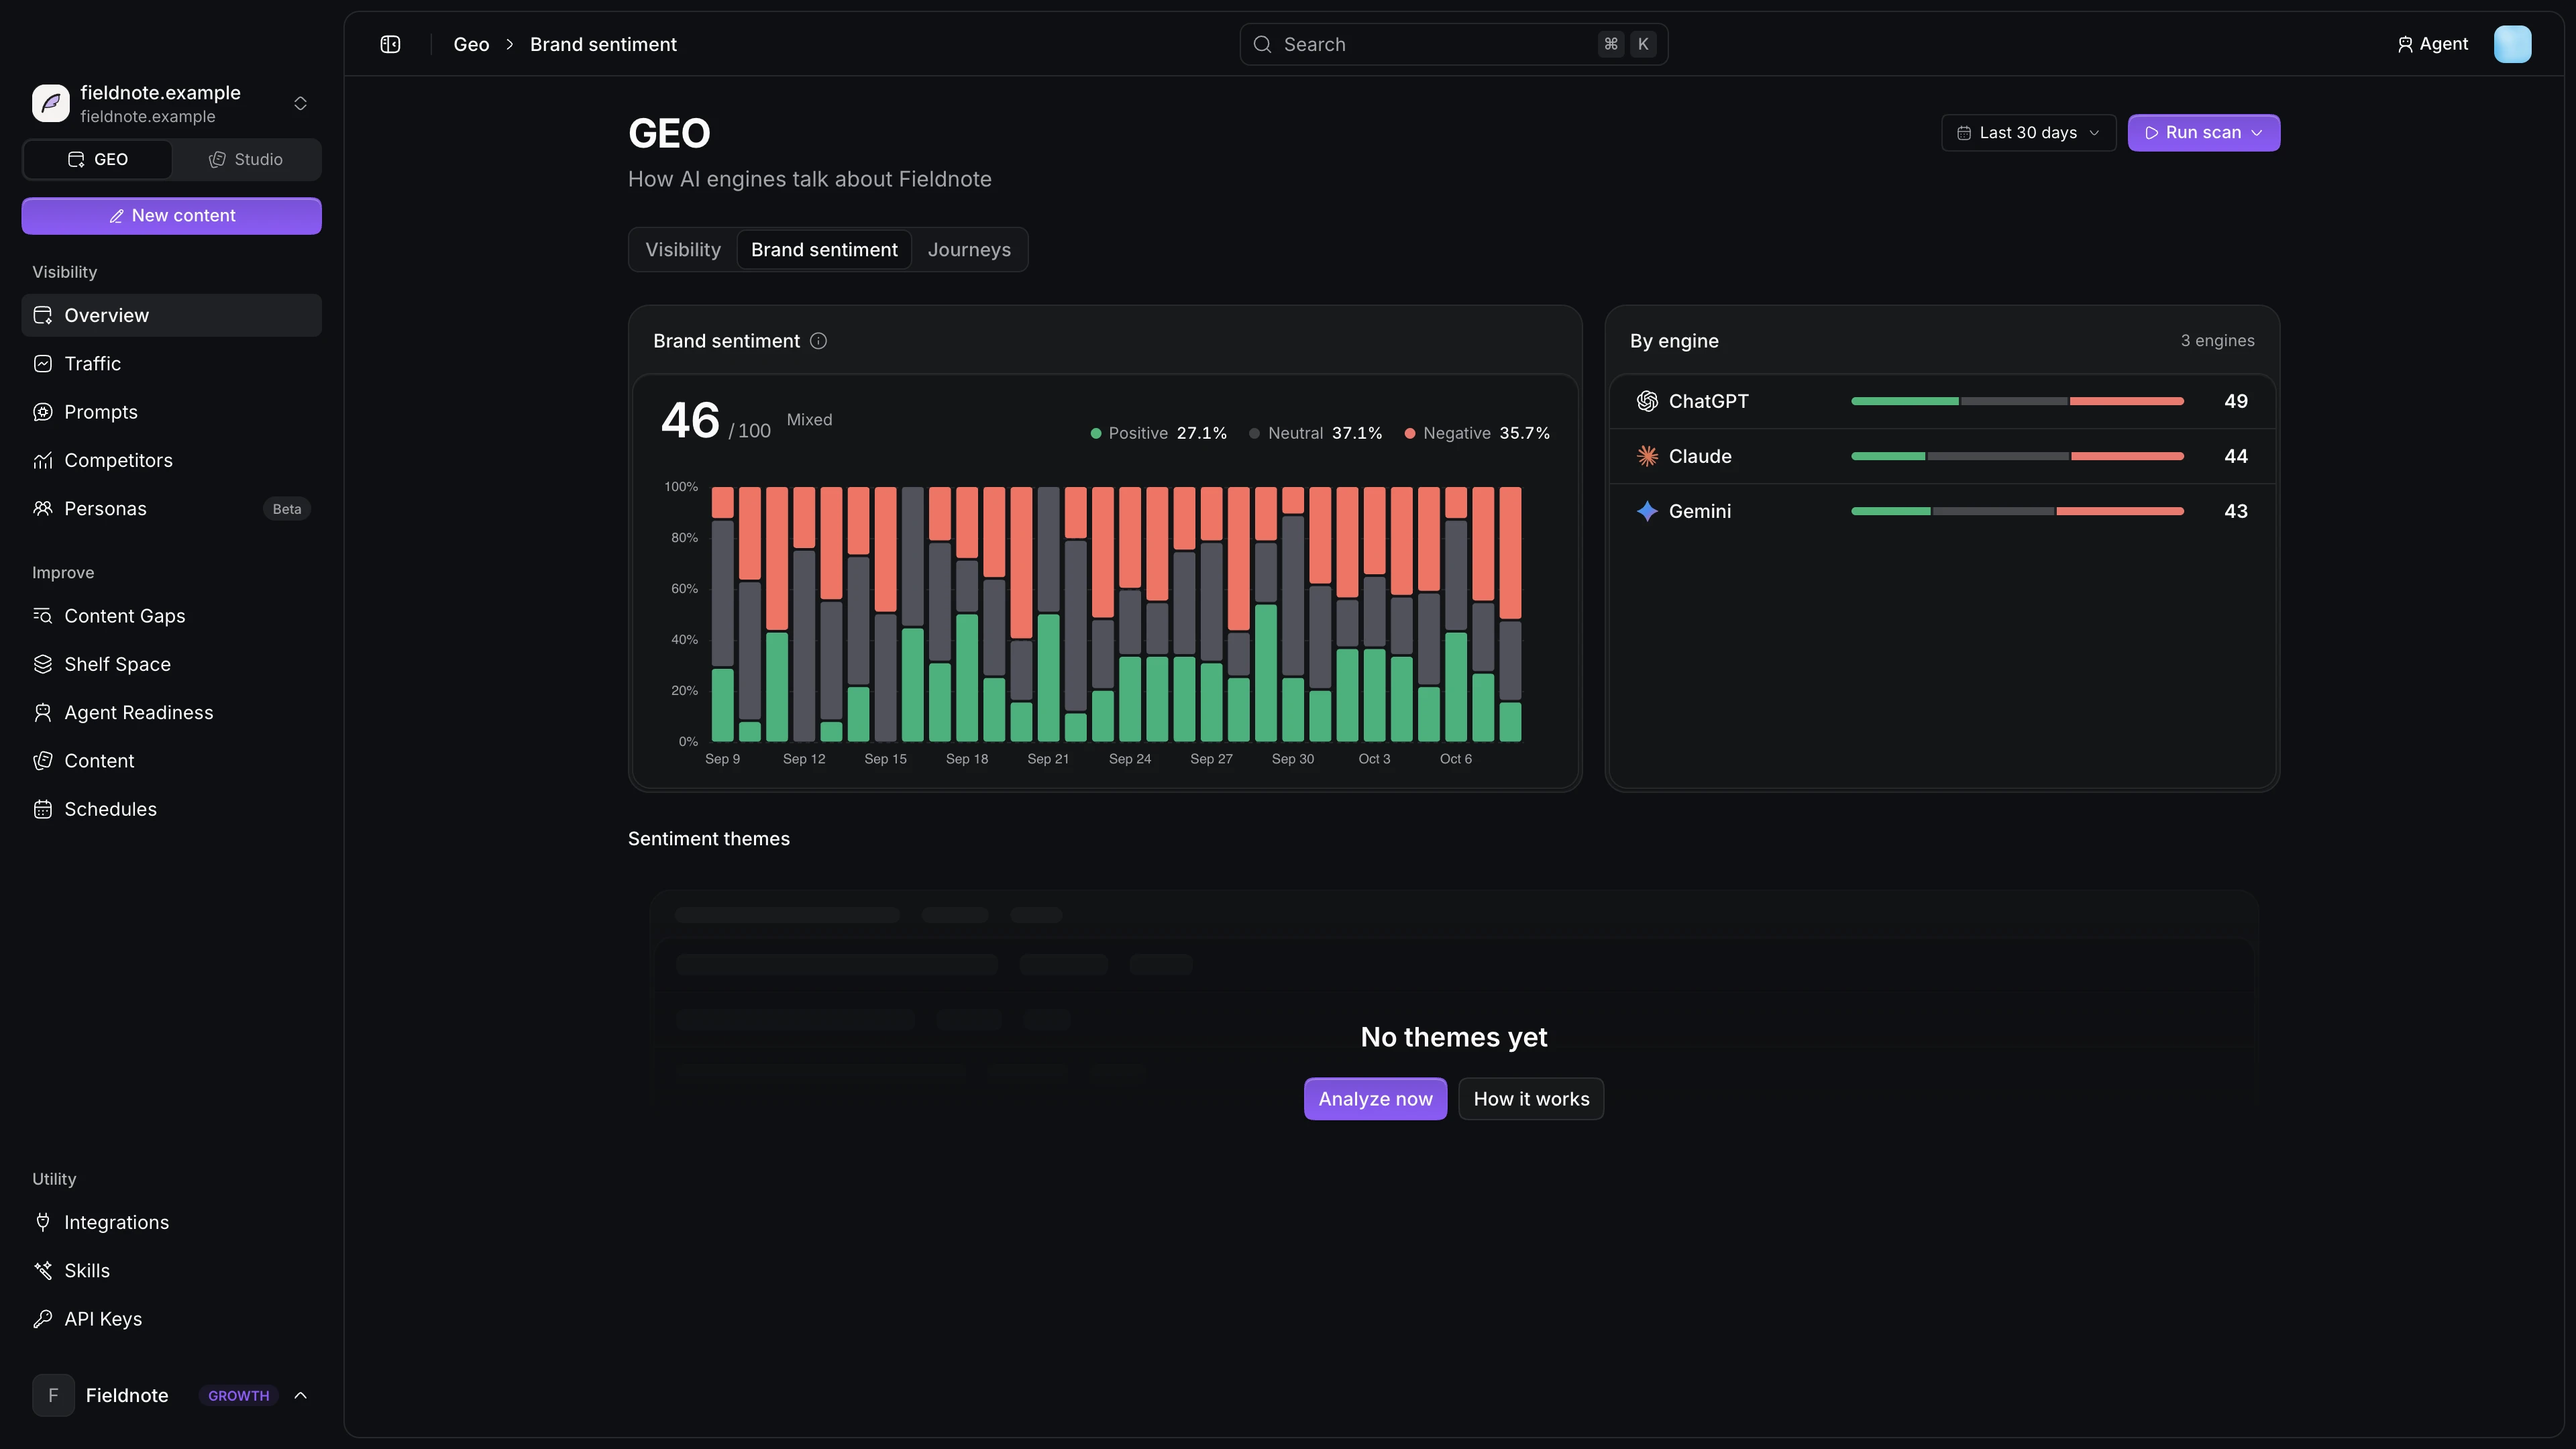This screenshot has height=1449, width=2576.
Task: Click the Positive 27.1% legend entry
Action: pos(1158,433)
